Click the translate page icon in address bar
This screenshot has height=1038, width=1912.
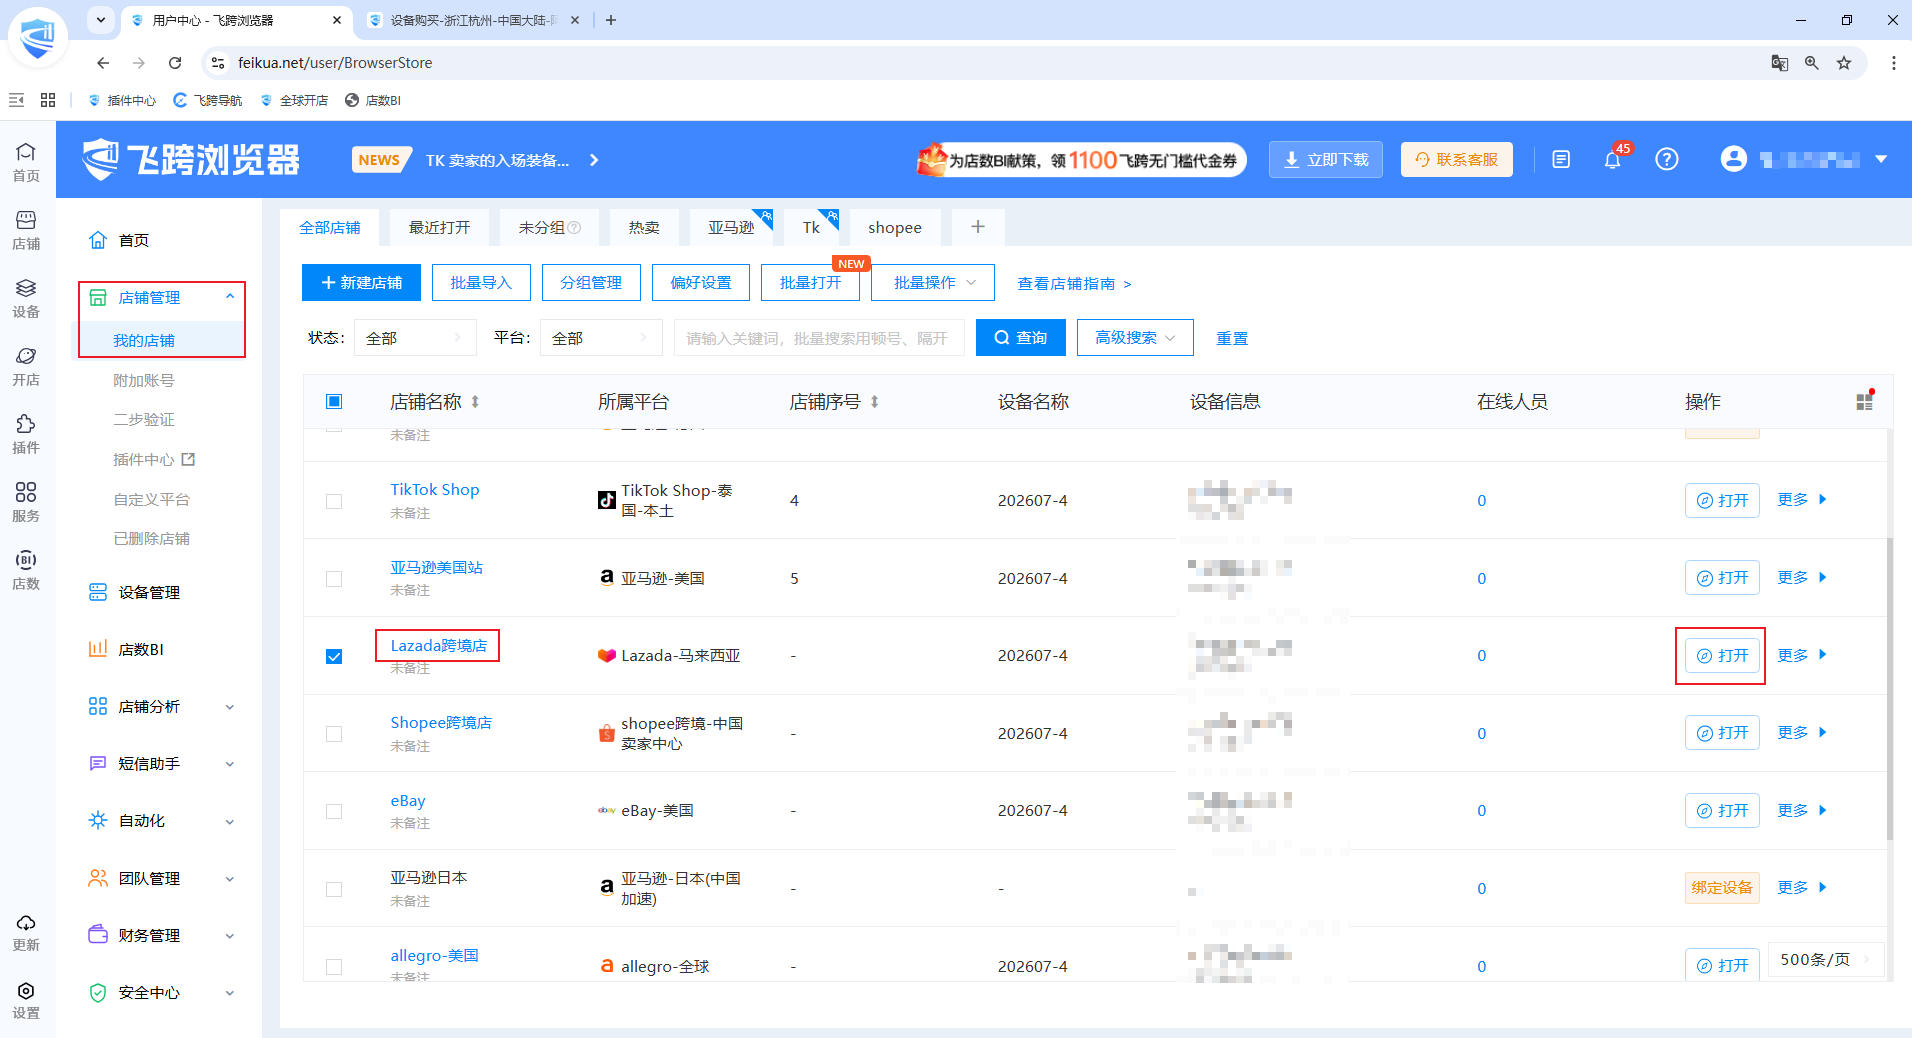coord(1780,63)
